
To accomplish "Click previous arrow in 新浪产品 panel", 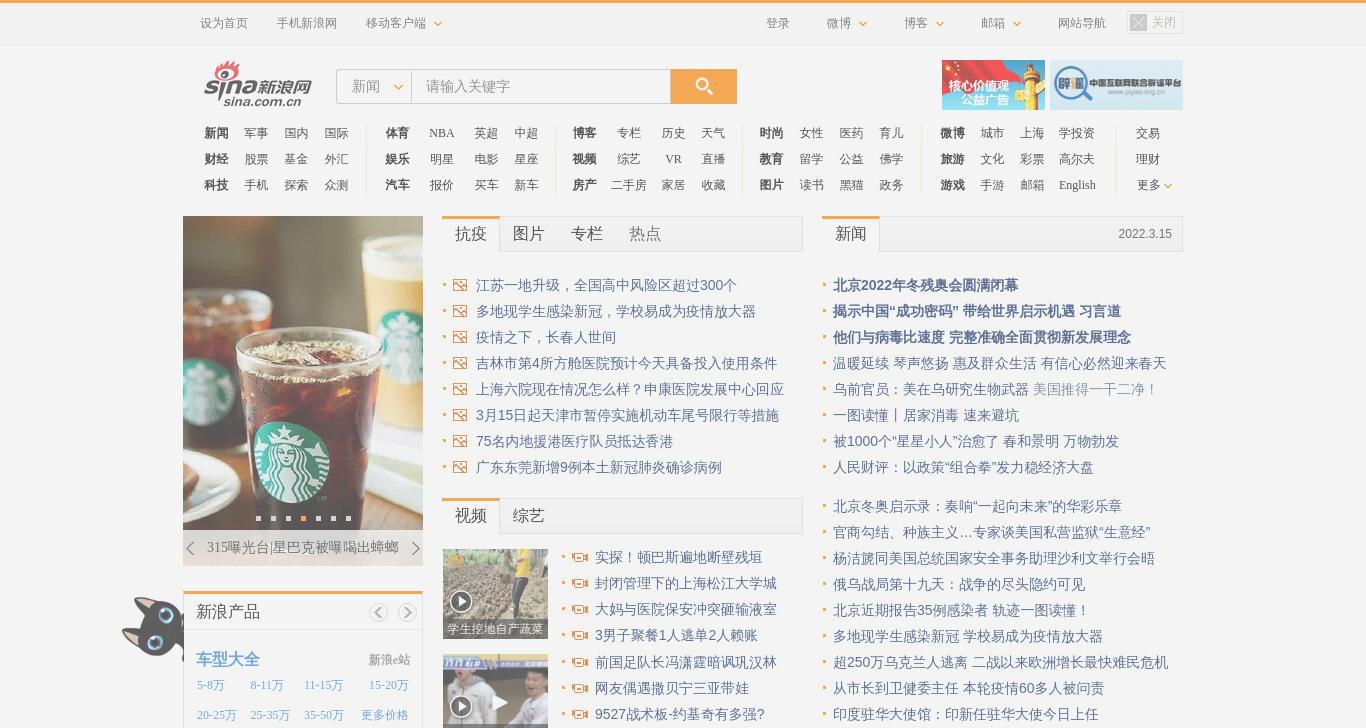I will click(378, 612).
